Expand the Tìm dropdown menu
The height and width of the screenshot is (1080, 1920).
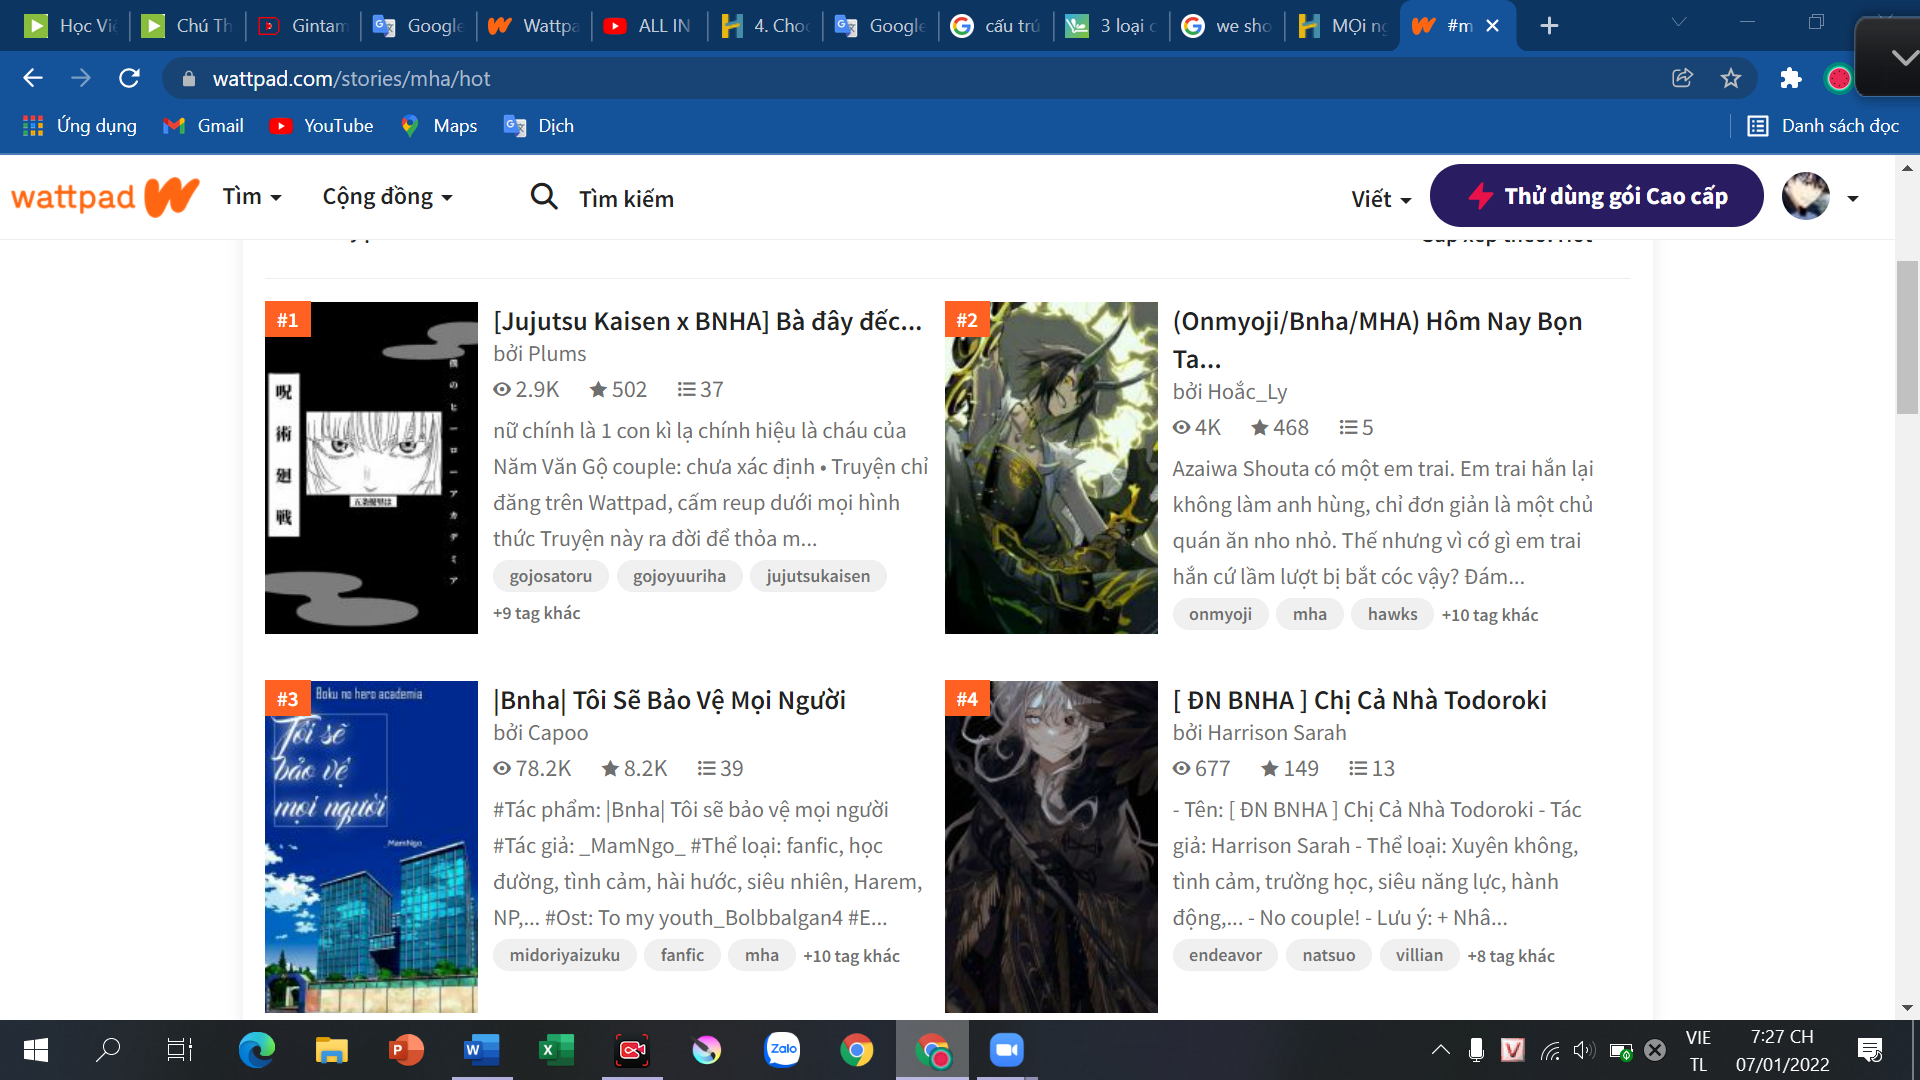click(x=252, y=197)
